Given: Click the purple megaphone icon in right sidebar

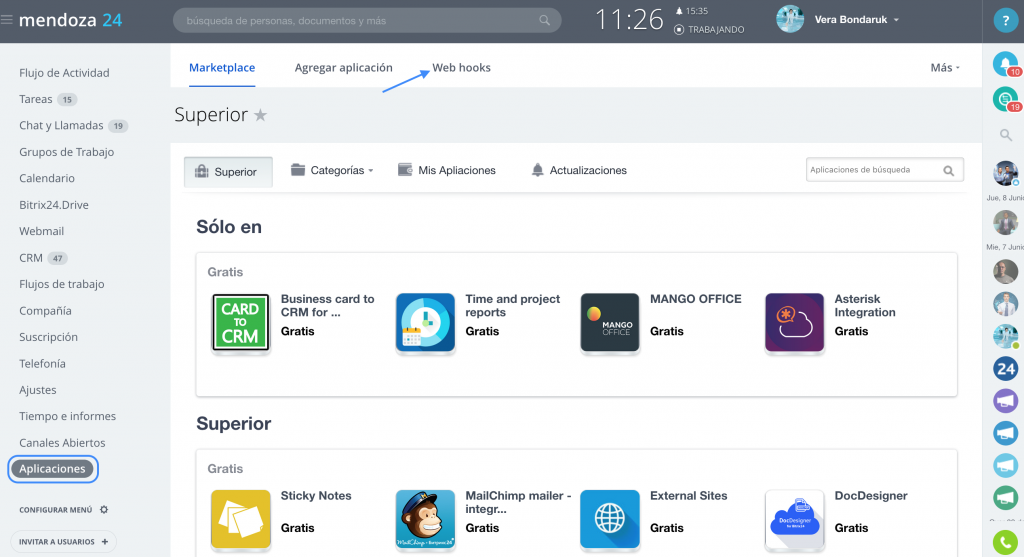Looking at the screenshot, I should click(x=1006, y=401).
